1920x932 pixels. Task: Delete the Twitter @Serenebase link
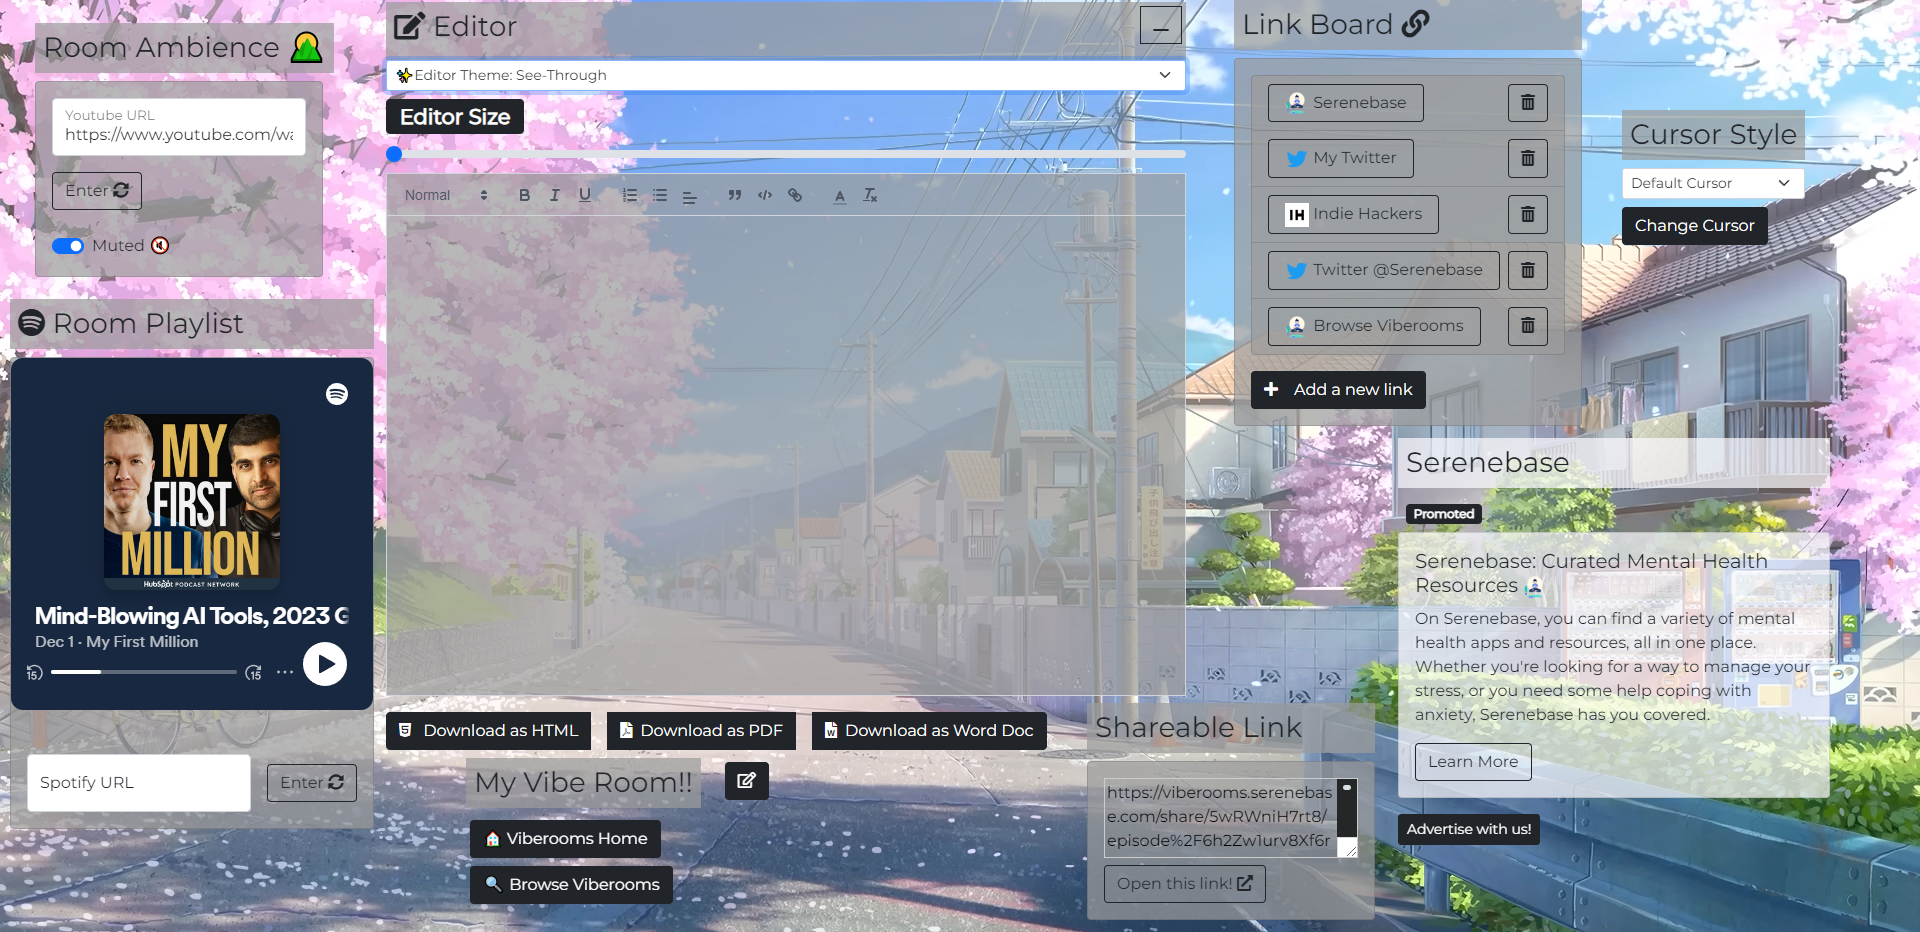point(1527,270)
